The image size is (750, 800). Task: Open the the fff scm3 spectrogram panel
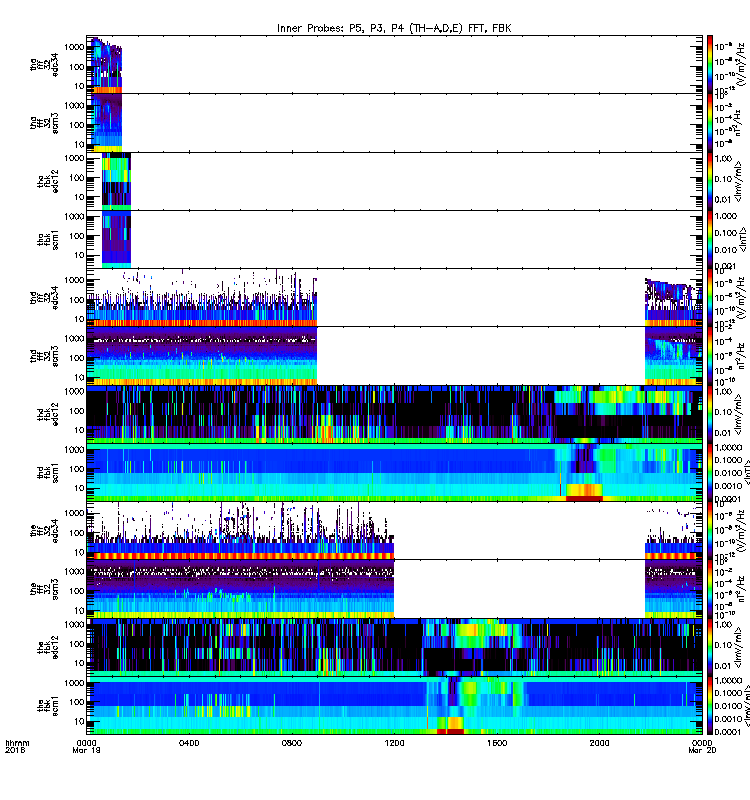[x=394, y=589]
